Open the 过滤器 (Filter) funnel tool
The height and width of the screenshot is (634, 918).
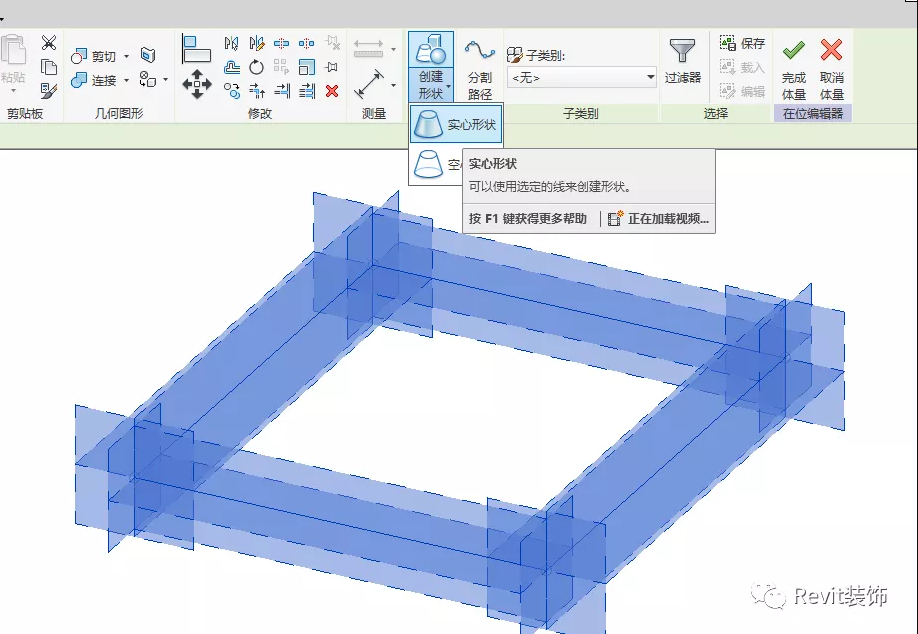(683, 61)
